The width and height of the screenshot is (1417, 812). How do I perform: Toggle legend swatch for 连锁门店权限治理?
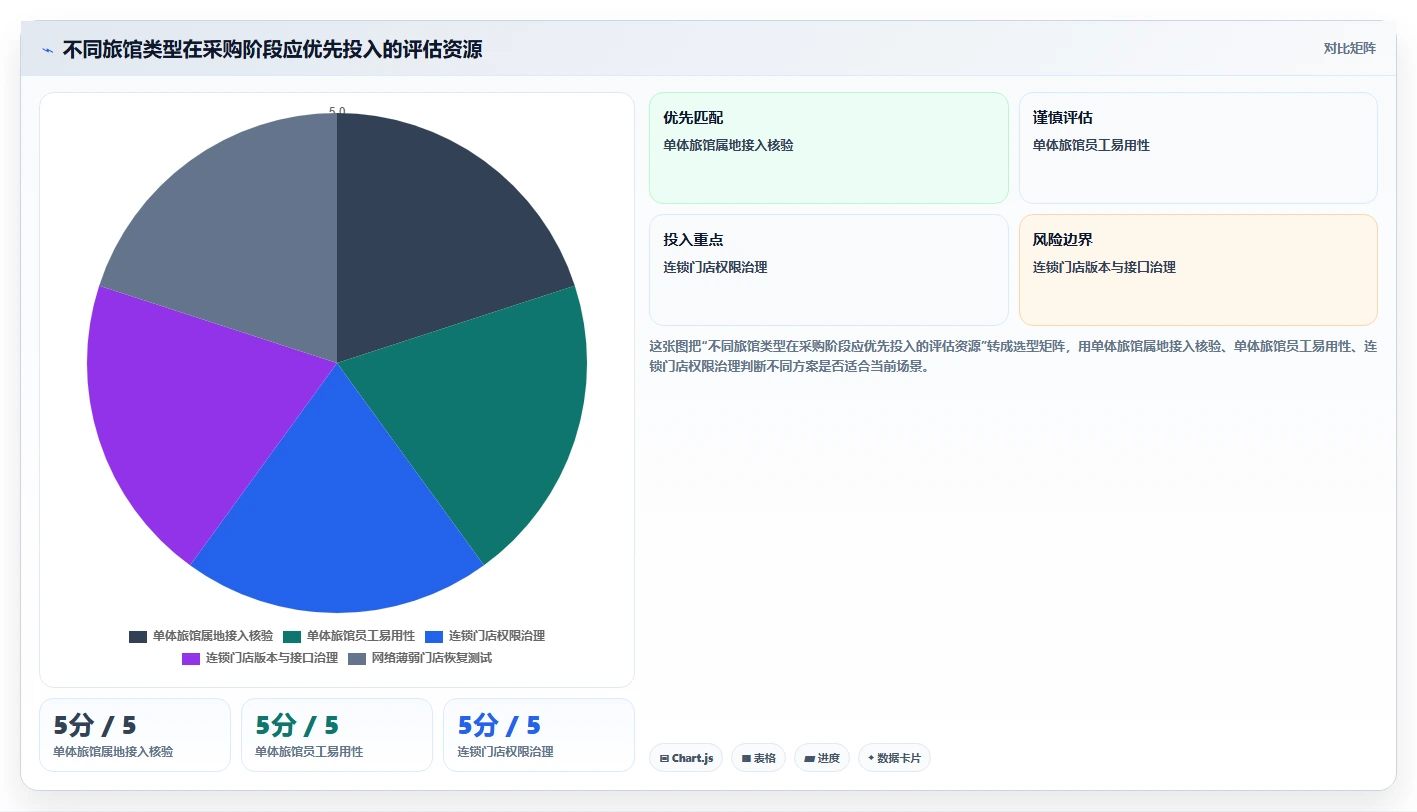click(434, 636)
